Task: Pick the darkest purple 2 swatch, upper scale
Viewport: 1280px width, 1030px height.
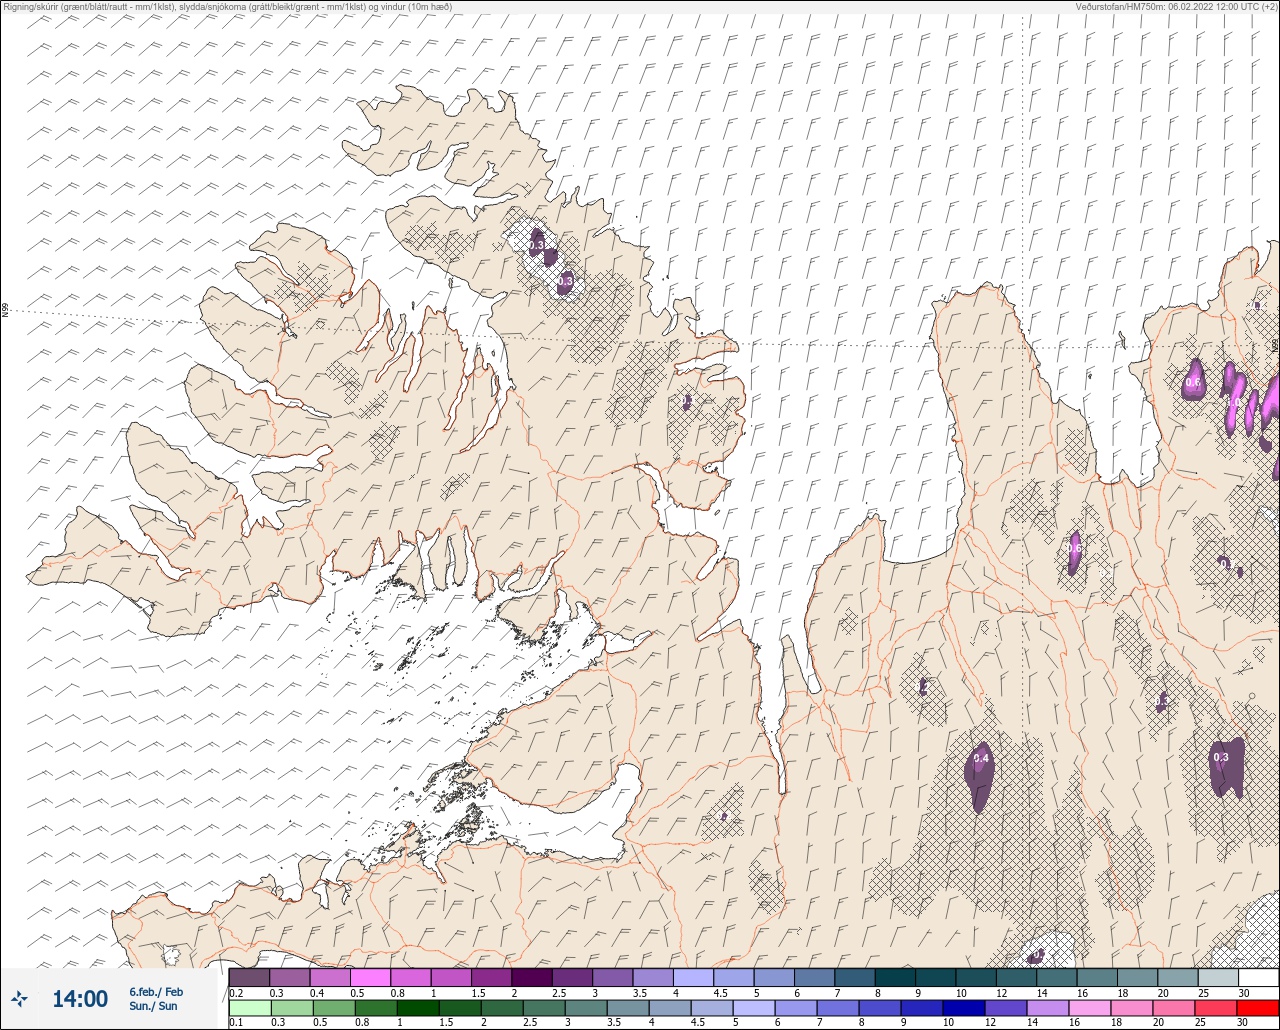Action: 532,977
